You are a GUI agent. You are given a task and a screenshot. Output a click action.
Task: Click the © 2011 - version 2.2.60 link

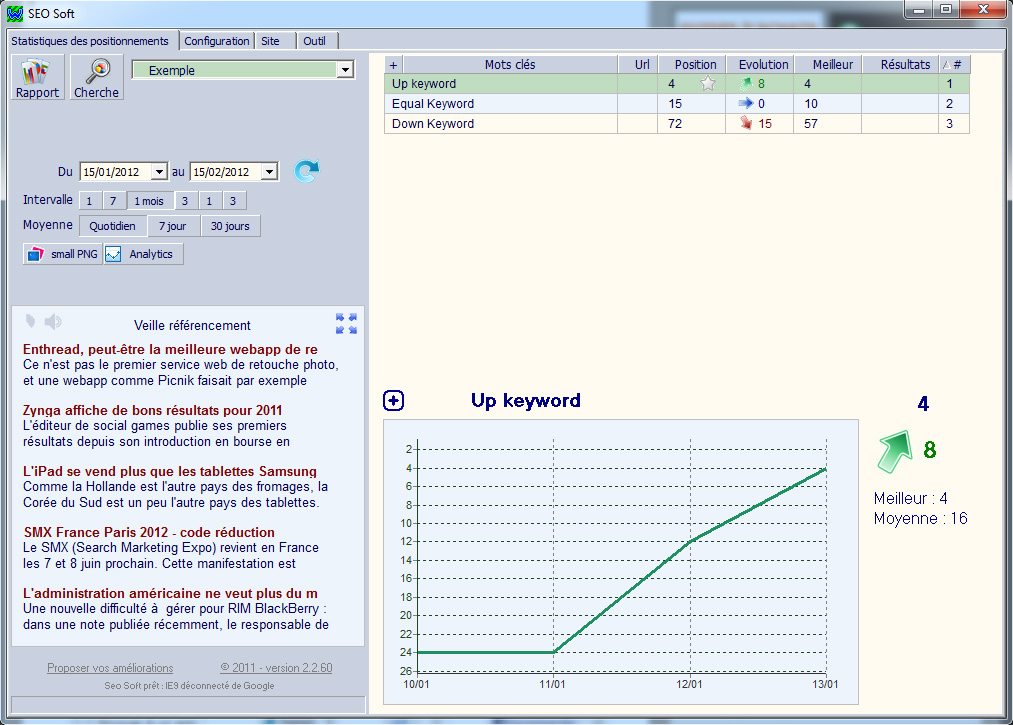[277, 667]
